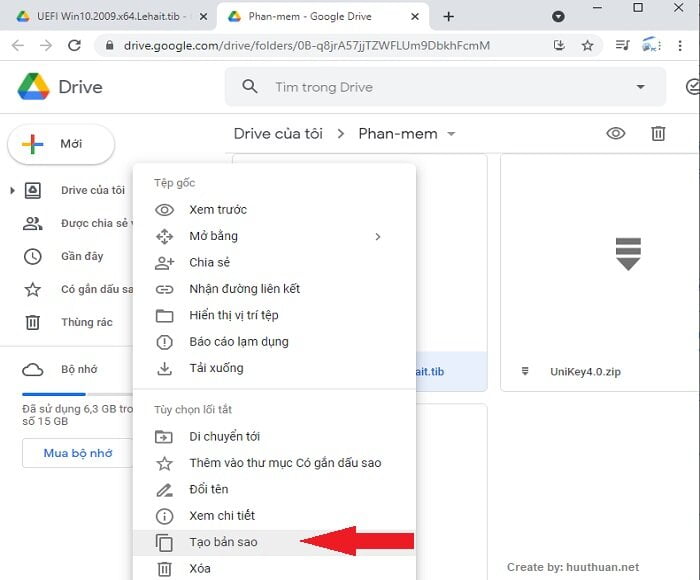
Task: Open a new browser tab
Action: click(448, 16)
